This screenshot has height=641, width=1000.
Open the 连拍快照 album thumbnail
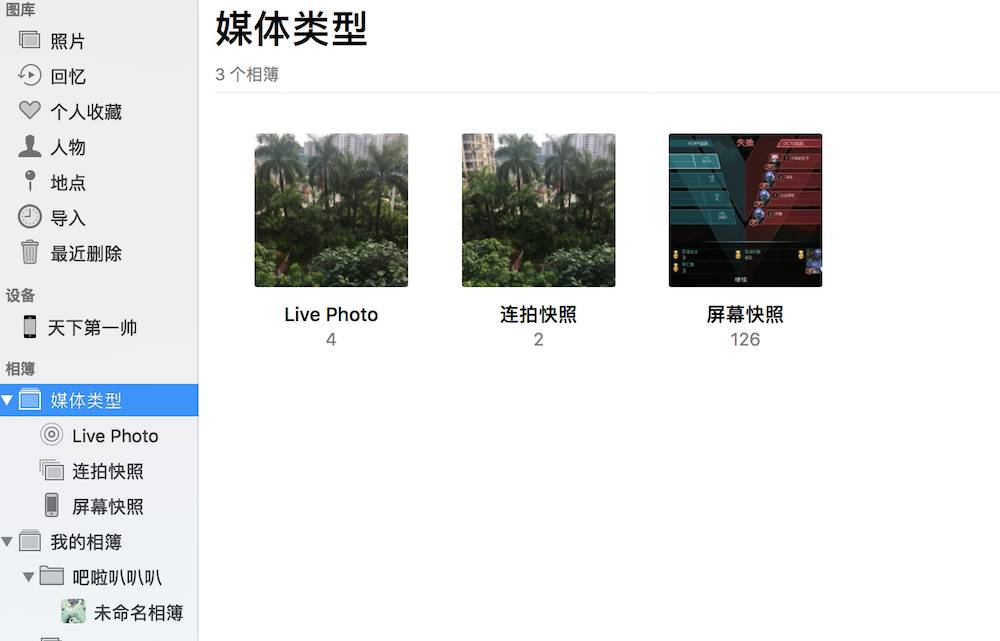(538, 210)
